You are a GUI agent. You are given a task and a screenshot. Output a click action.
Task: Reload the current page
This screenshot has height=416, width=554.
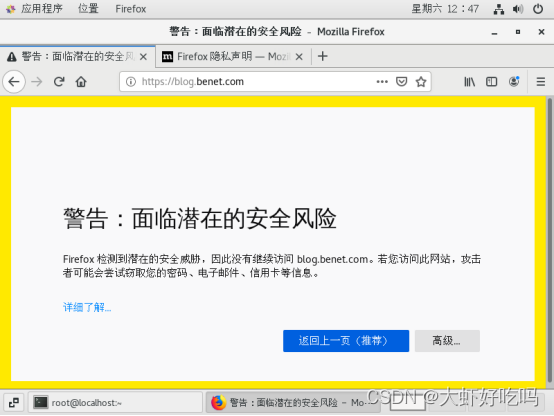59,82
